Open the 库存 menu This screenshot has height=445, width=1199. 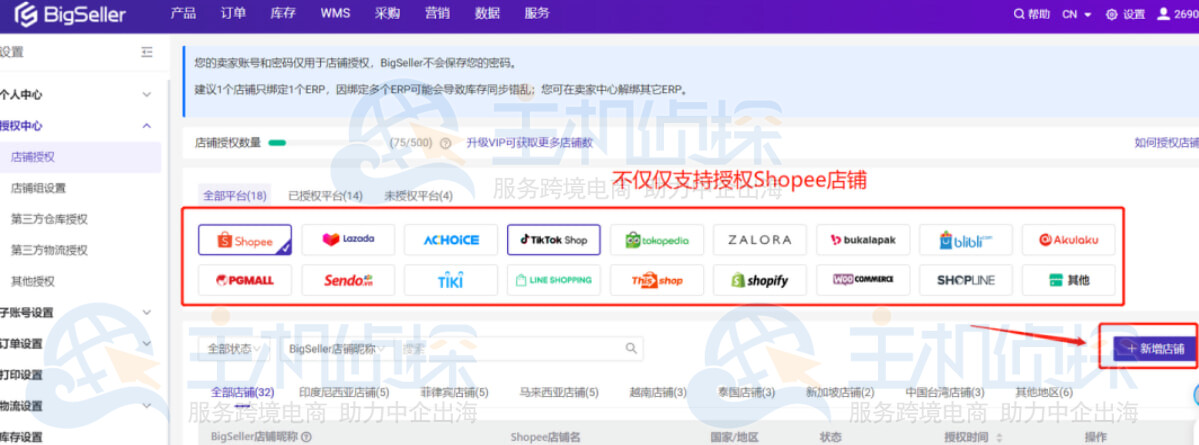282,13
